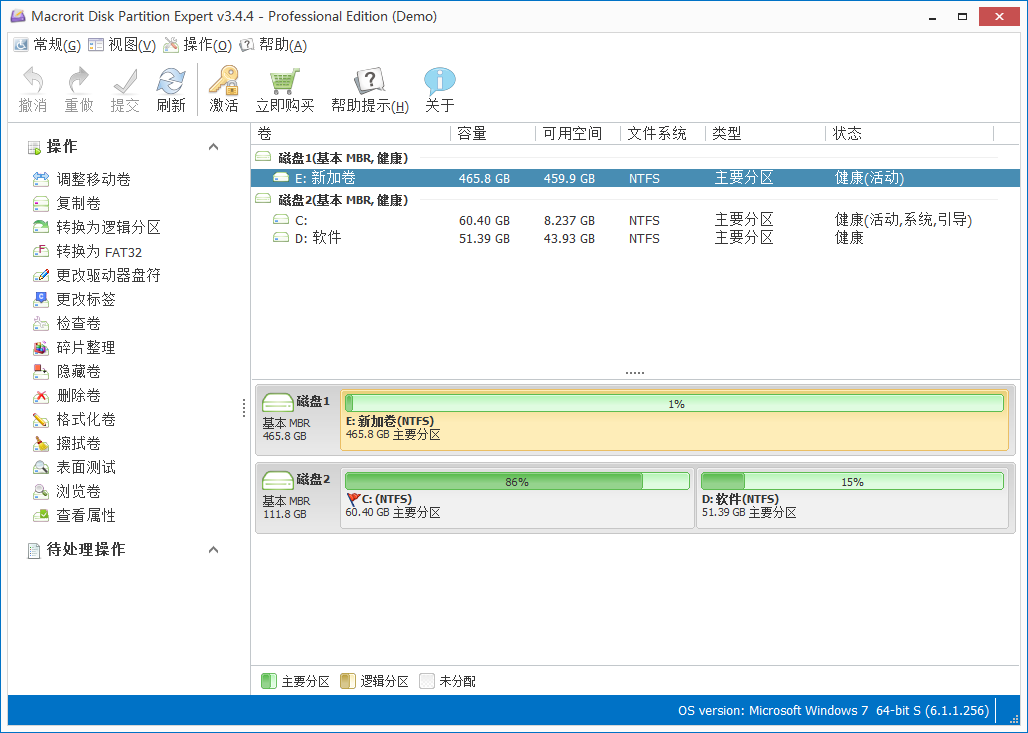Click the 健康(活动,系统,引导) status cell

[903, 220]
